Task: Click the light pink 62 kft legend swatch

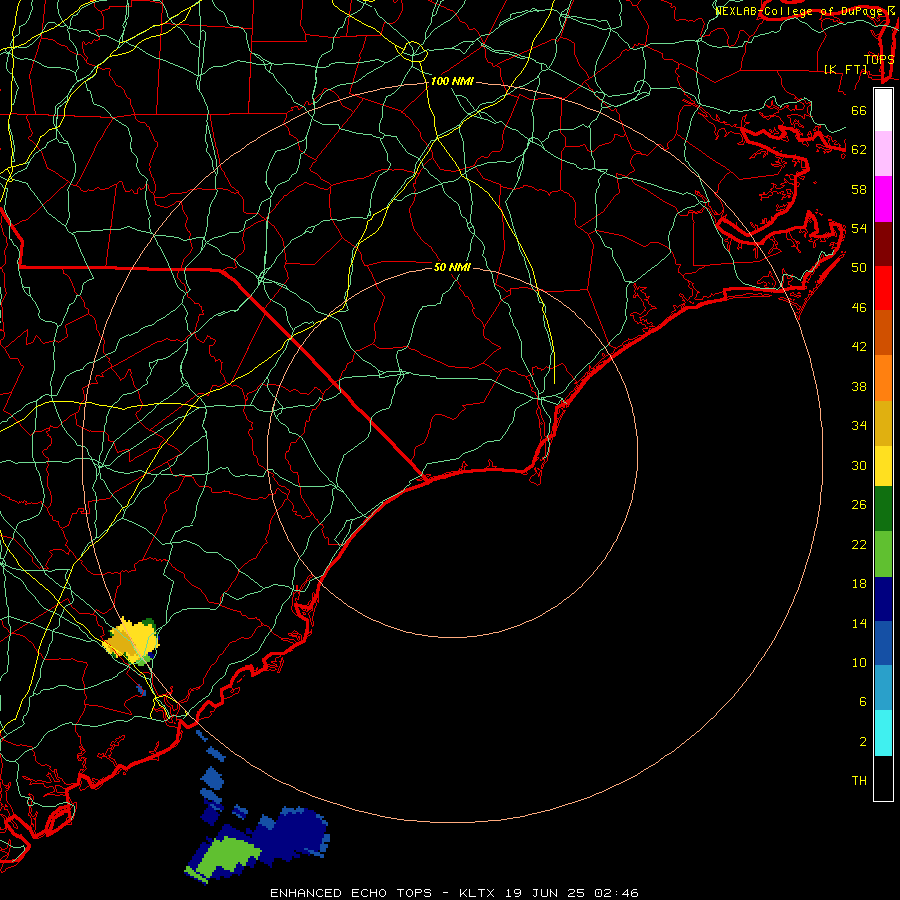Action: pos(883,154)
